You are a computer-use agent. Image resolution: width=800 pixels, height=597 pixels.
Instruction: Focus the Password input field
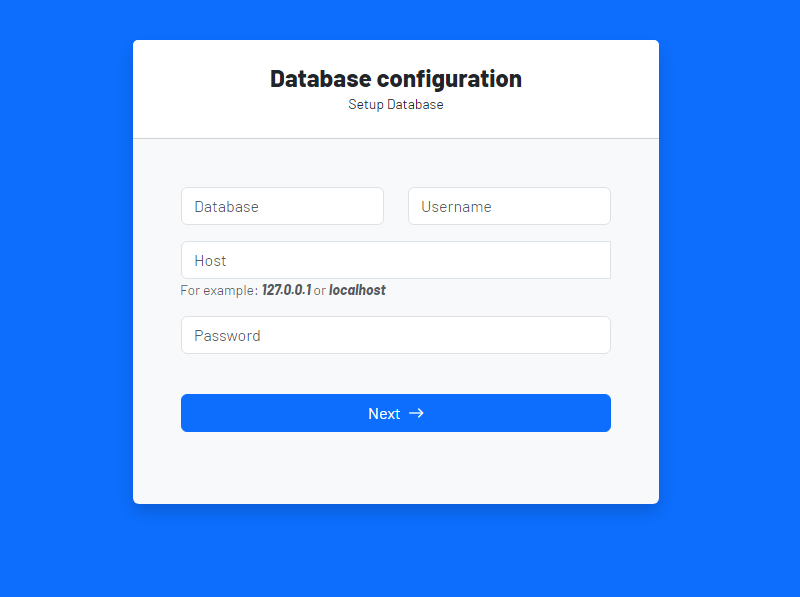point(395,335)
